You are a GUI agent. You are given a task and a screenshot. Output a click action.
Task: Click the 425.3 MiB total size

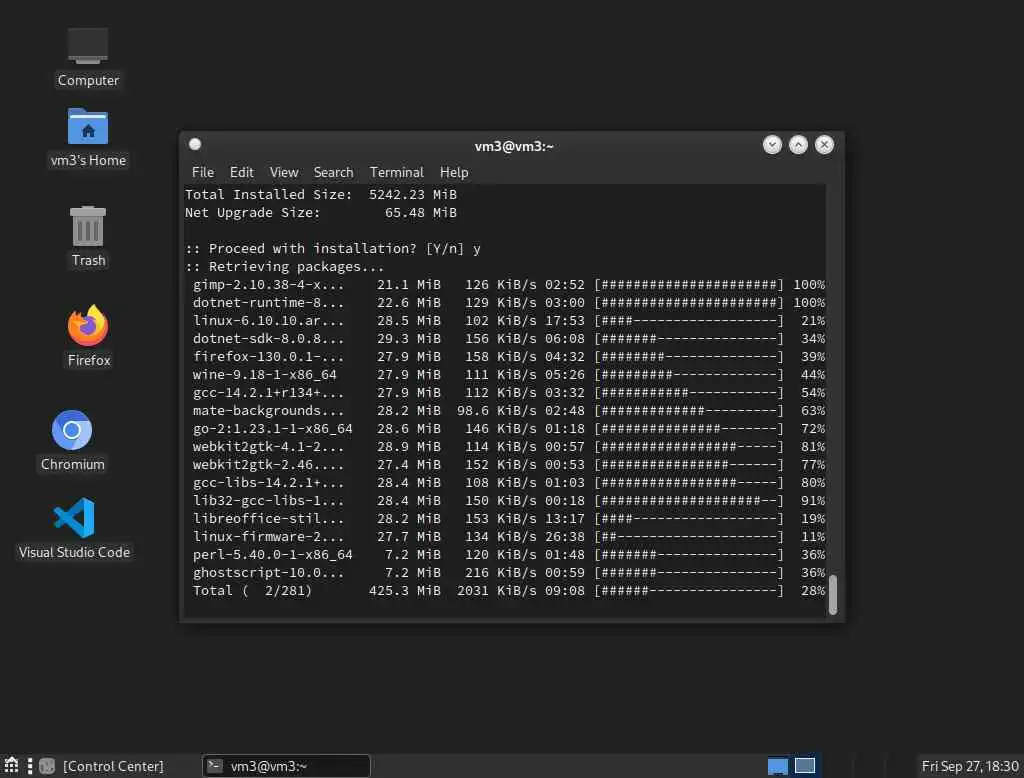(405, 591)
